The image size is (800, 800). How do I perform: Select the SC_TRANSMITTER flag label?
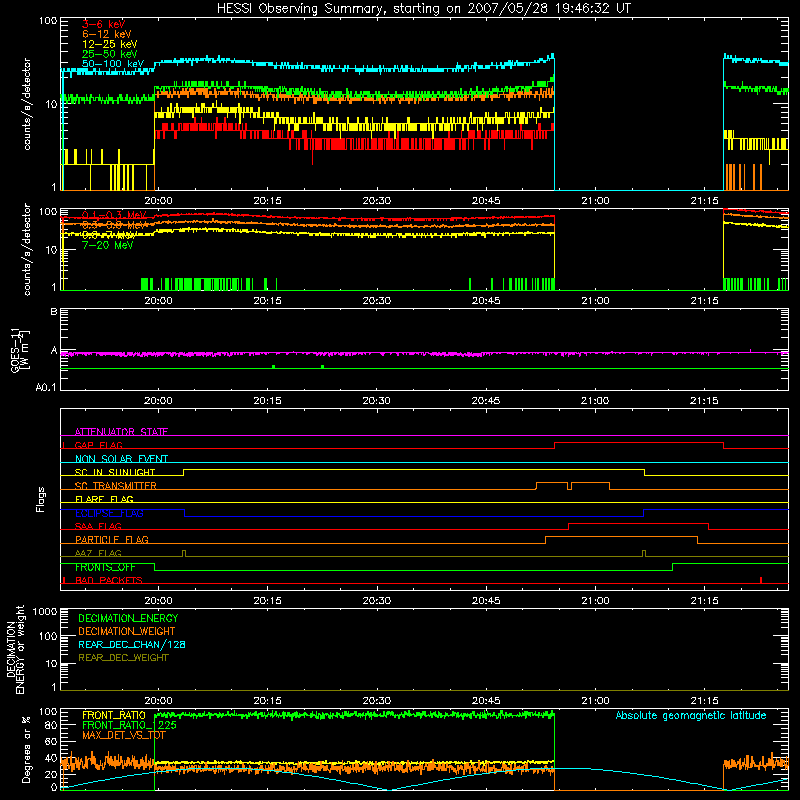[116, 486]
